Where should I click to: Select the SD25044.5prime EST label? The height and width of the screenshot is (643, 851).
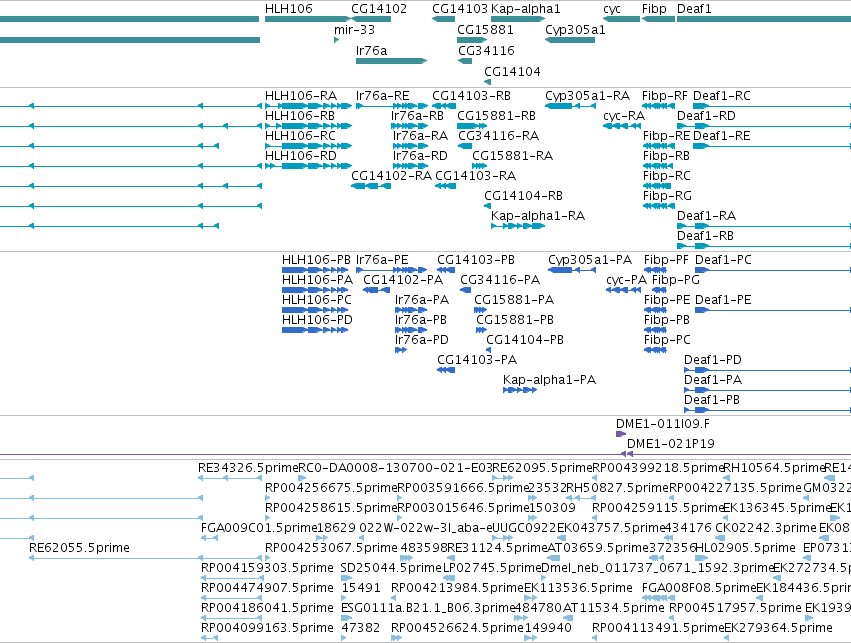click(391, 568)
